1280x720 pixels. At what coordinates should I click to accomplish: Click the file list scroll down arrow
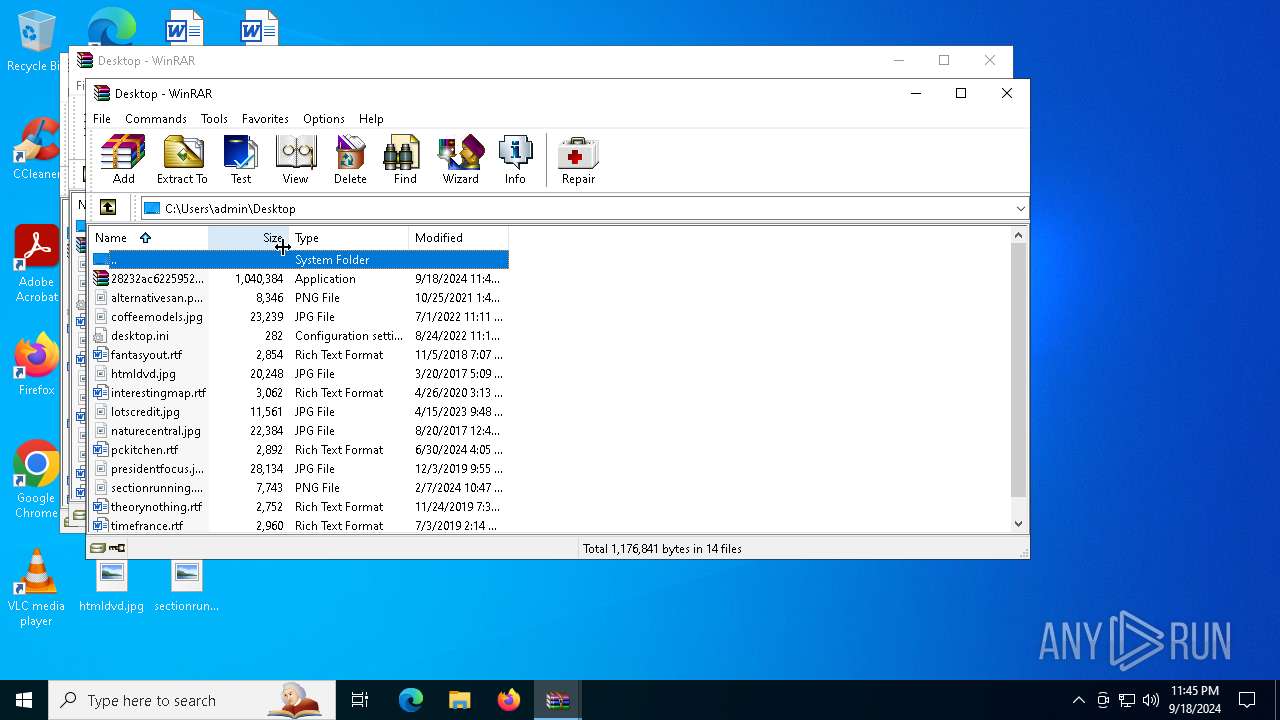pyautogui.click(x=1018, y=523)
